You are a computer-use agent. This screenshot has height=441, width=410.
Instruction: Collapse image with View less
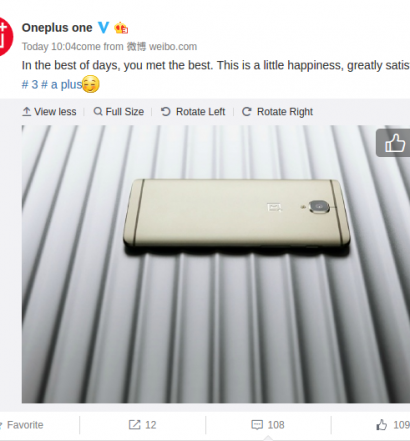click(49, 112)
